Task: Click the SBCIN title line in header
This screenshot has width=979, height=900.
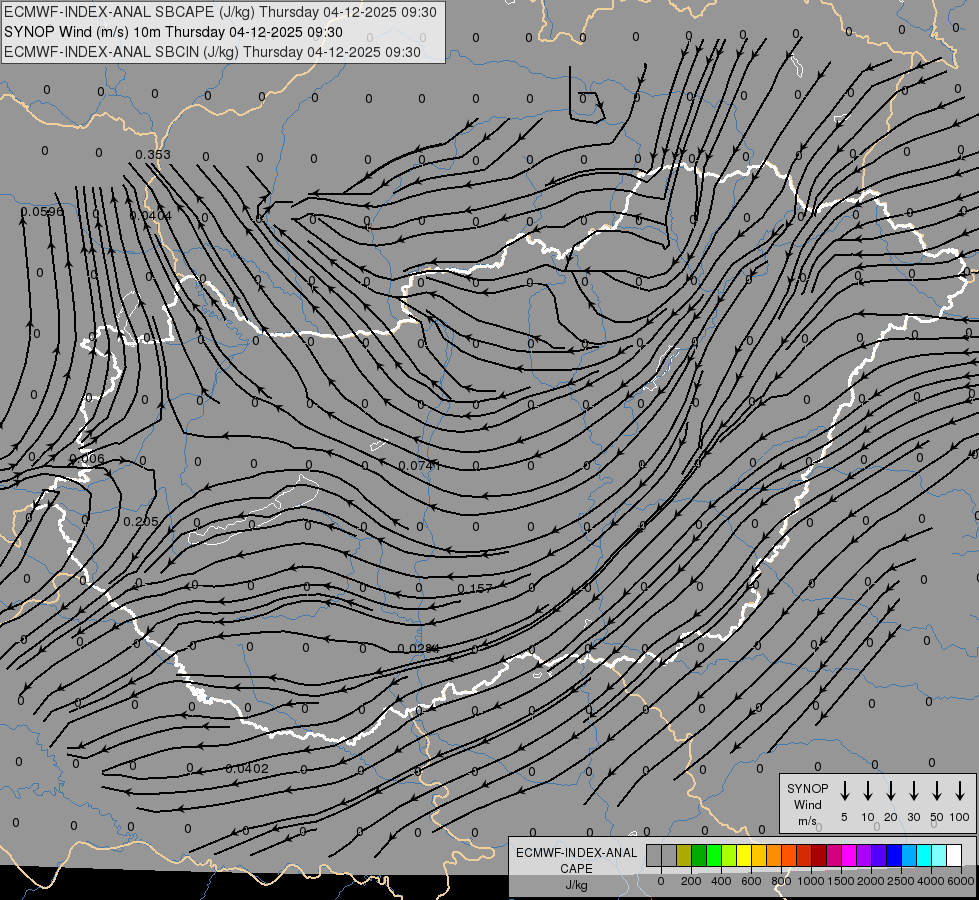Action: point(212,52)
